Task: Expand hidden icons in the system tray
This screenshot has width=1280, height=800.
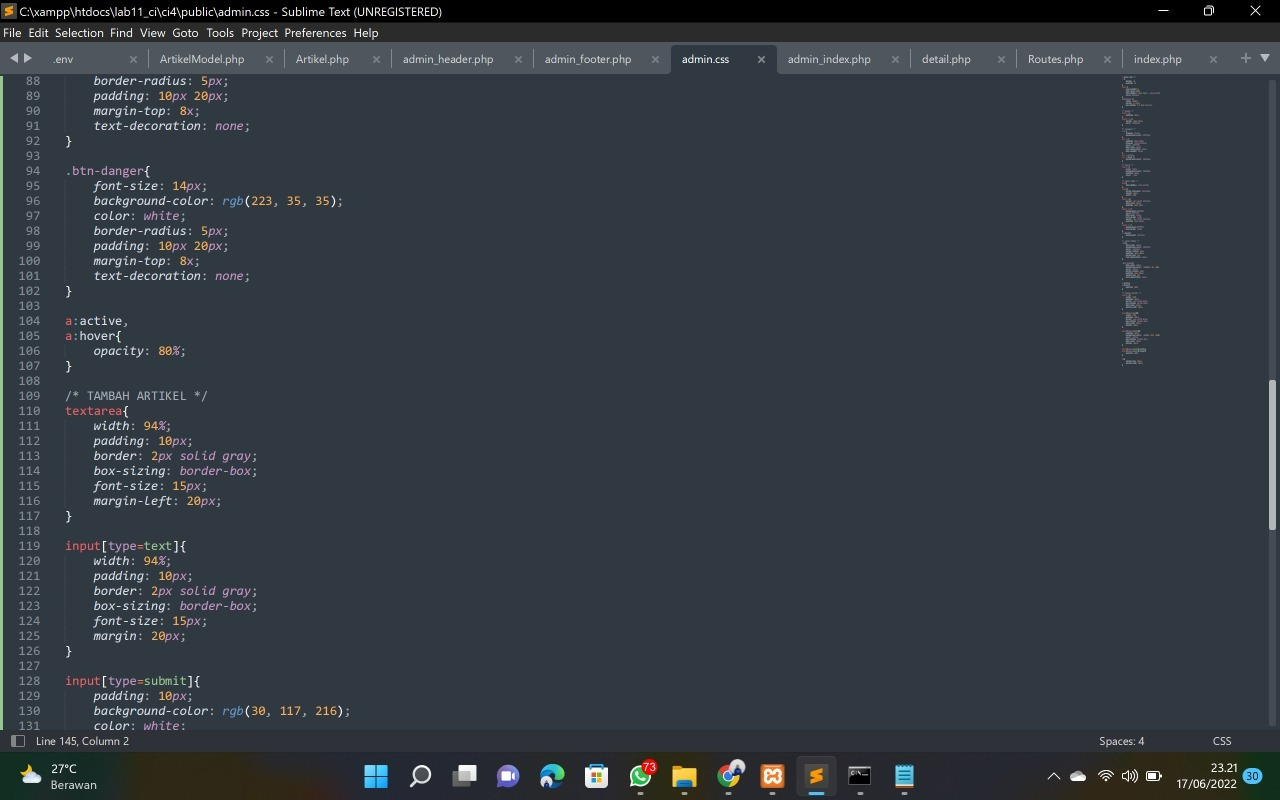Action: point(1053,776)
